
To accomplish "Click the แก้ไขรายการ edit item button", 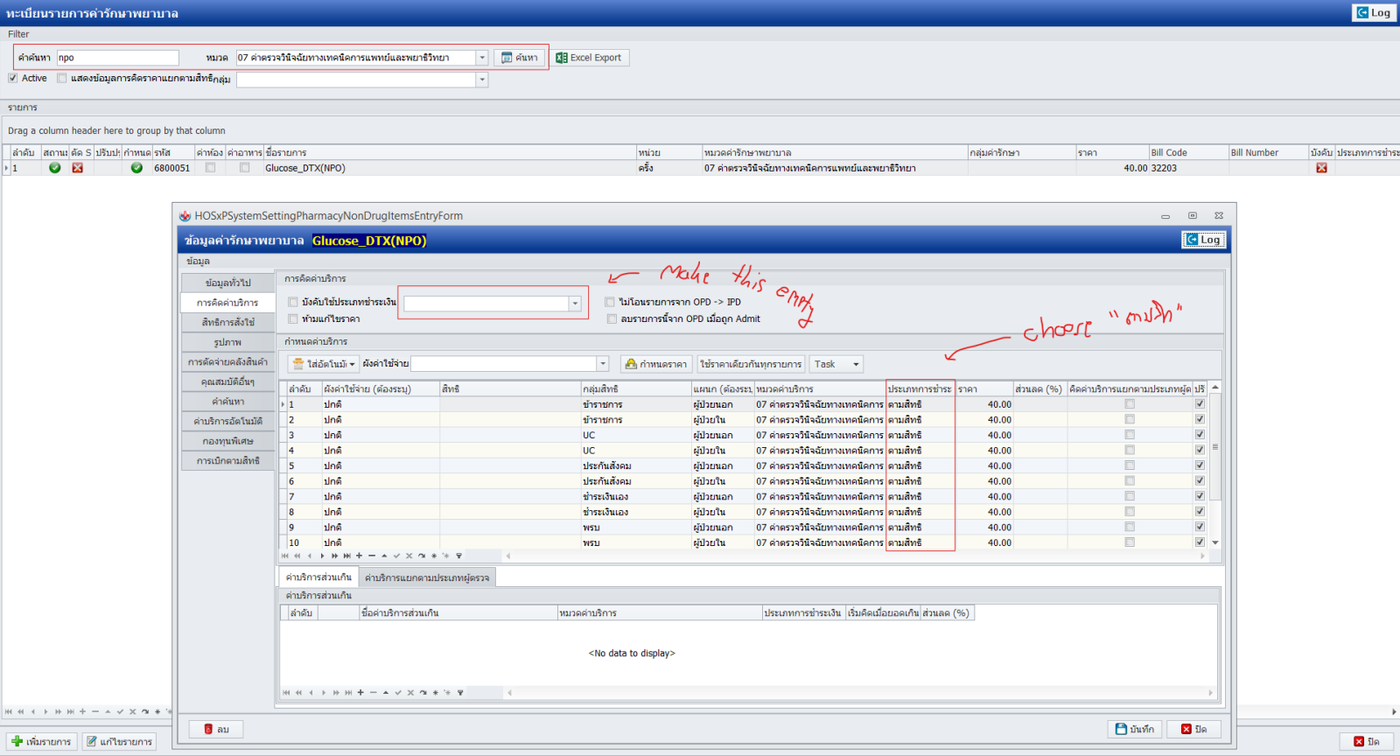I will 119,741.
